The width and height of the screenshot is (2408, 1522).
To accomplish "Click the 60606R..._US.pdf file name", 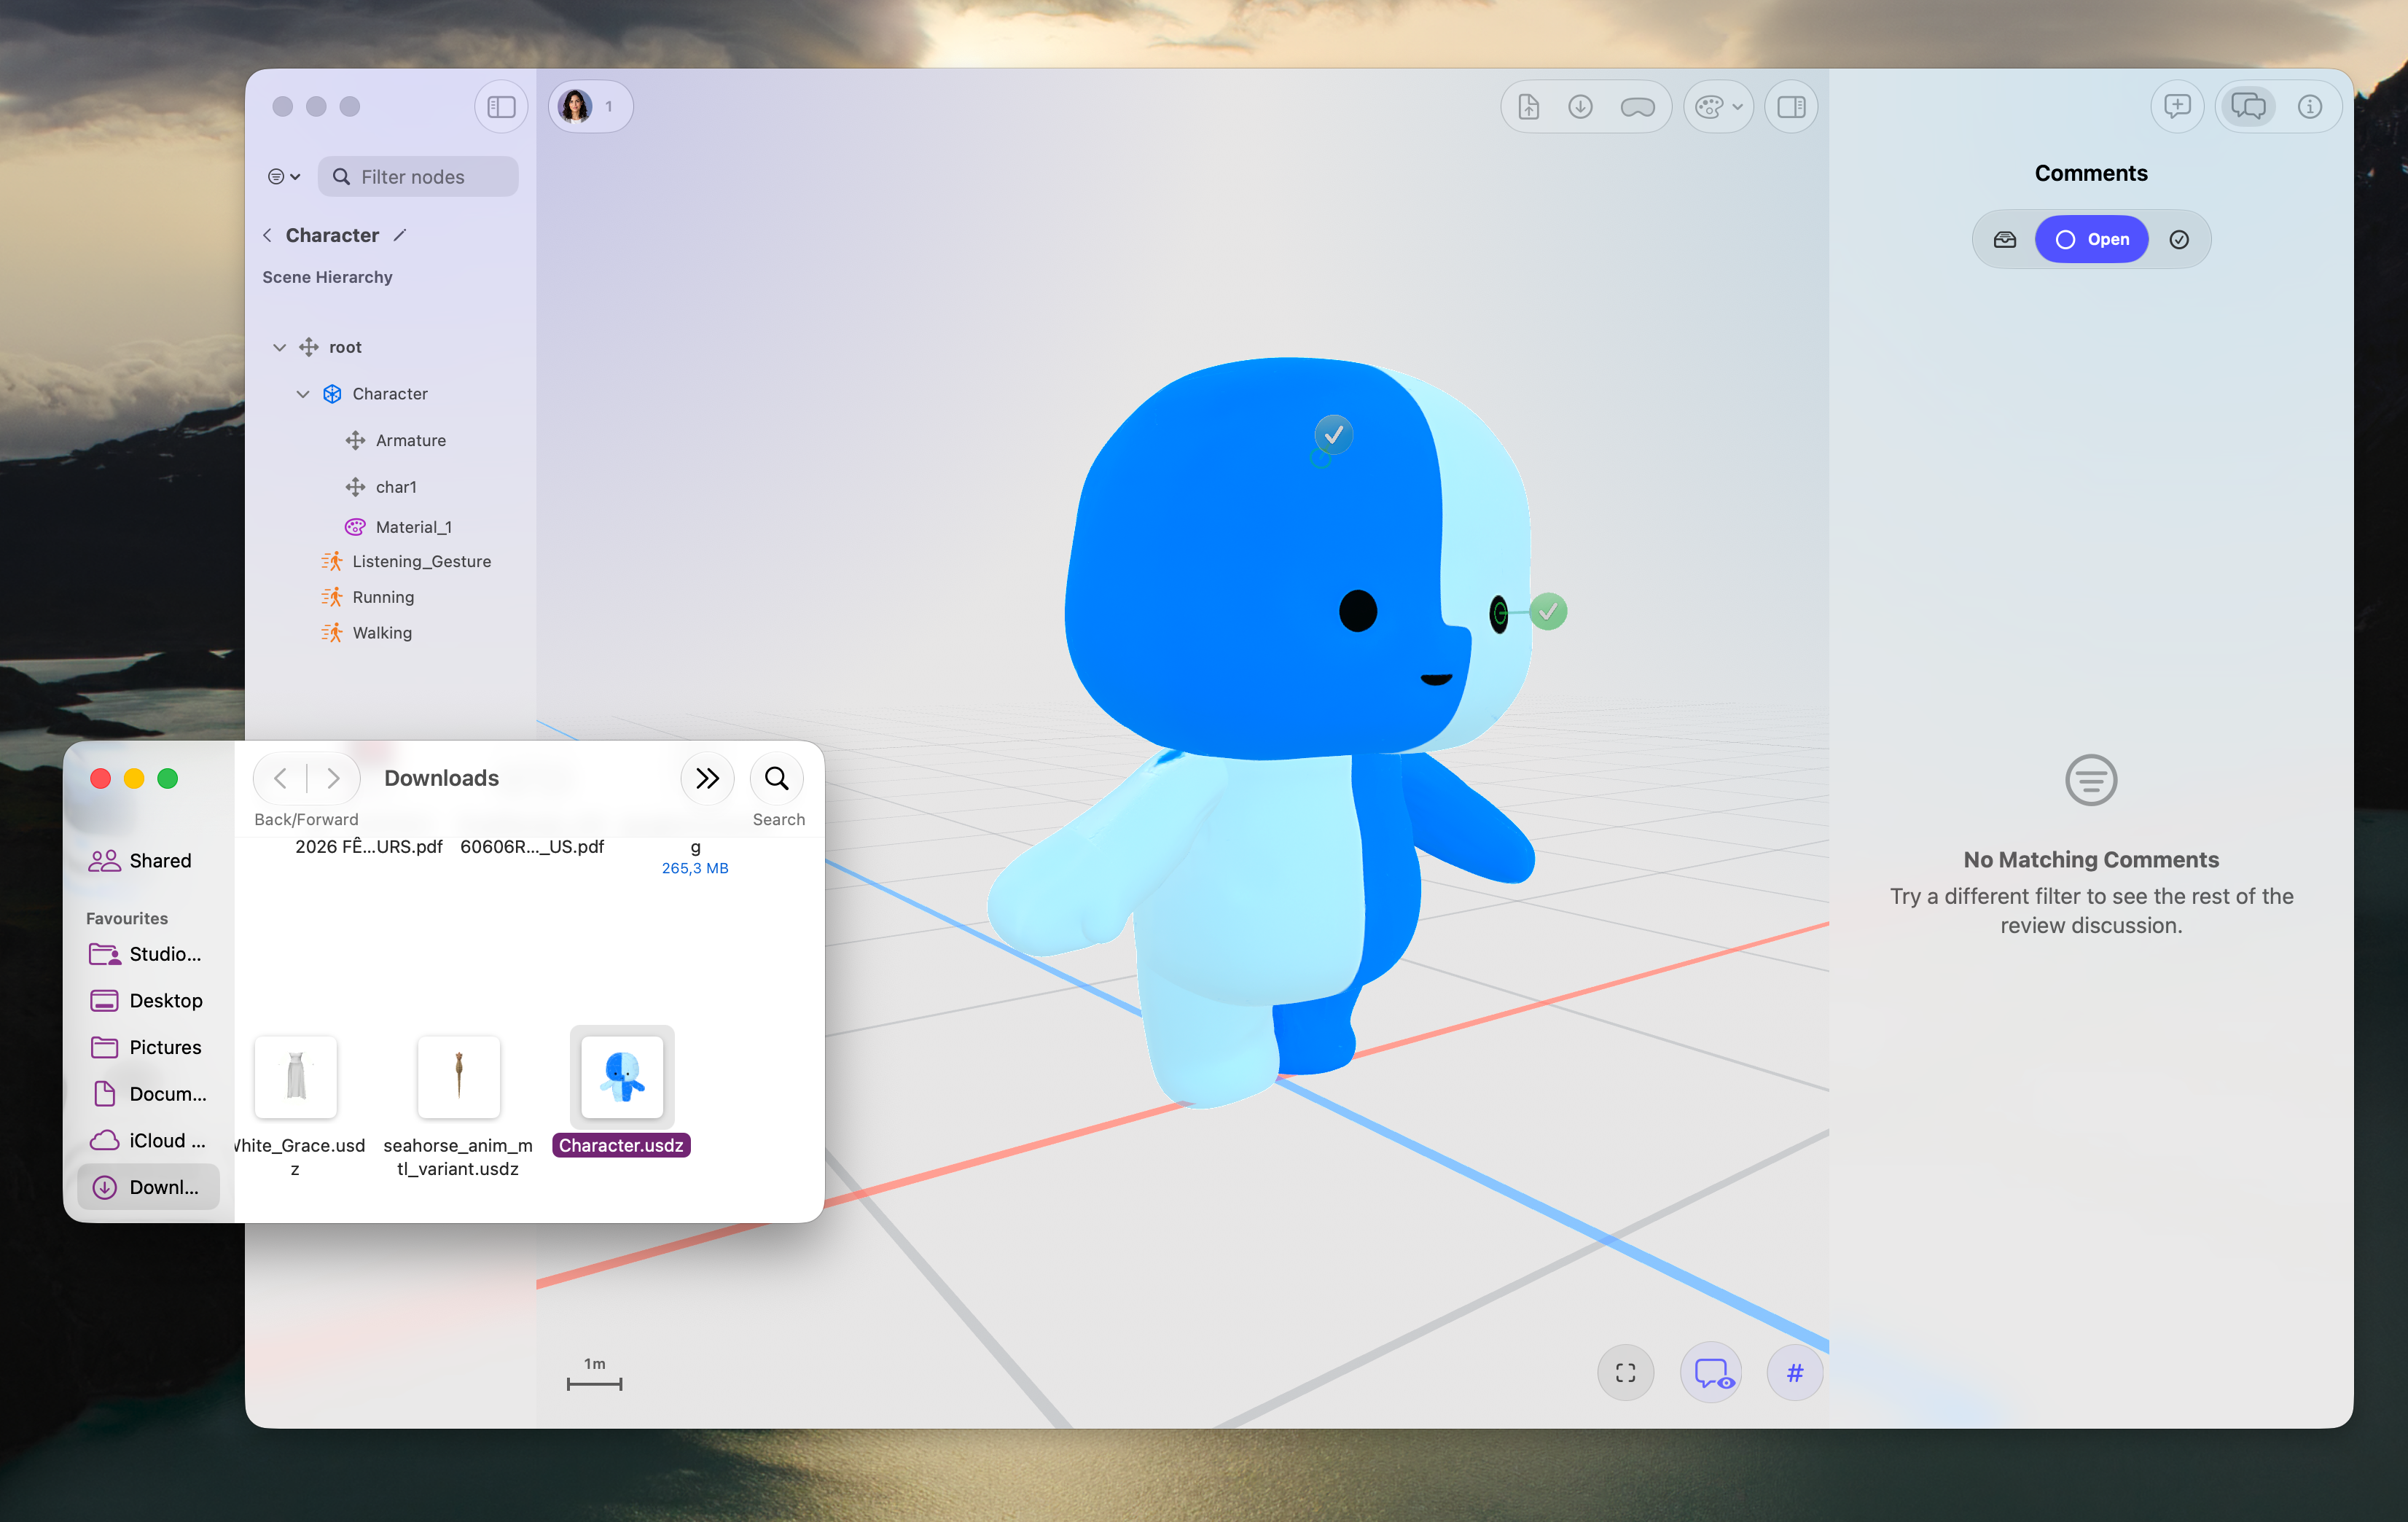I will click(532, 847).
